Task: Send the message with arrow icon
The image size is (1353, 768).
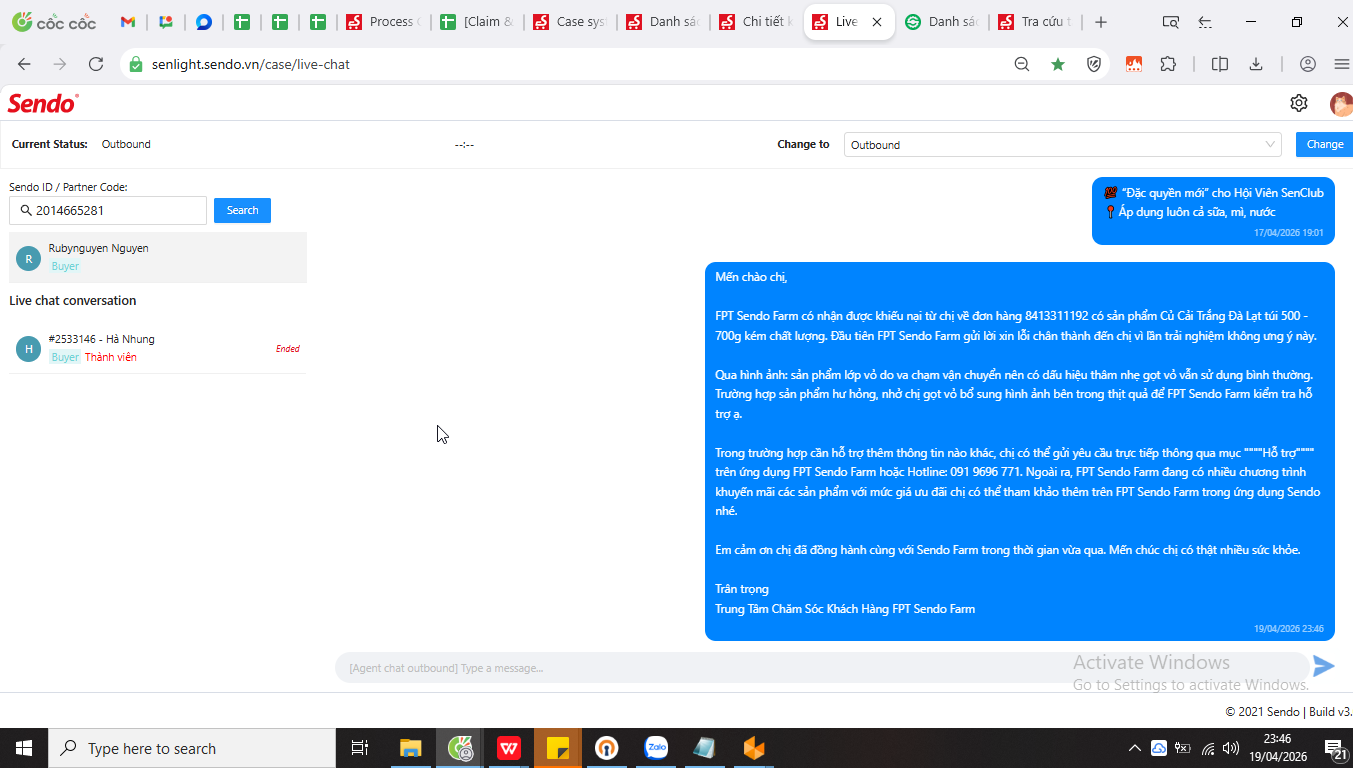Action: 1324,666
